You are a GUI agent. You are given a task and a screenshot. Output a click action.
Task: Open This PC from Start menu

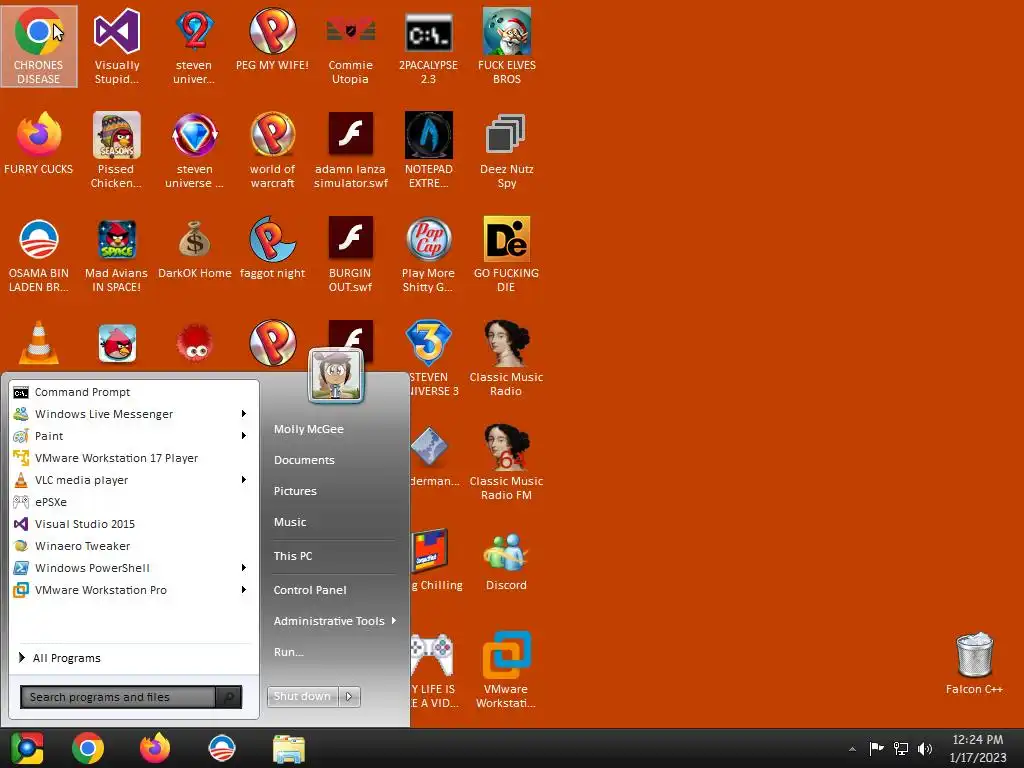point(293,556)
